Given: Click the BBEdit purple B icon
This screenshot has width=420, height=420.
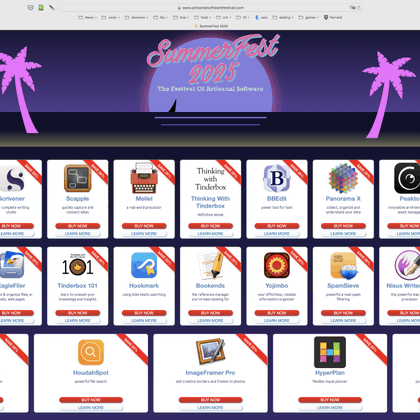Looking at the screenshot, I should [x=277, y=178].
